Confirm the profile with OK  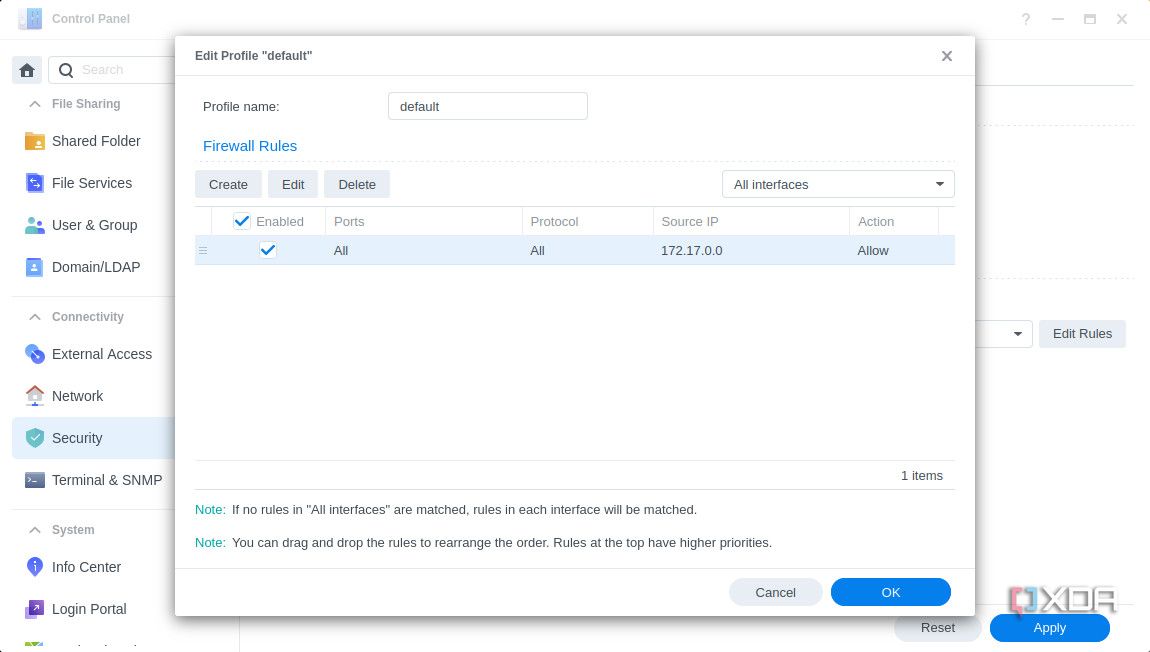890,592
